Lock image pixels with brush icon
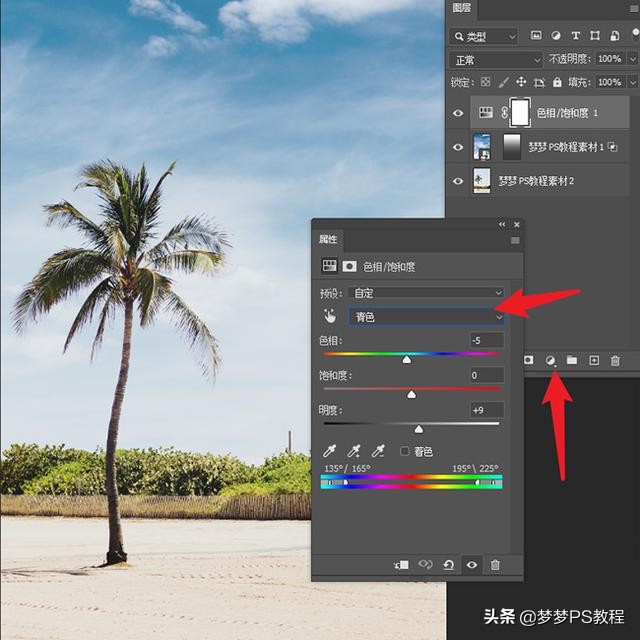Image resolution: width=640 pixels, height=640 pixels. [x=503, y=82]
